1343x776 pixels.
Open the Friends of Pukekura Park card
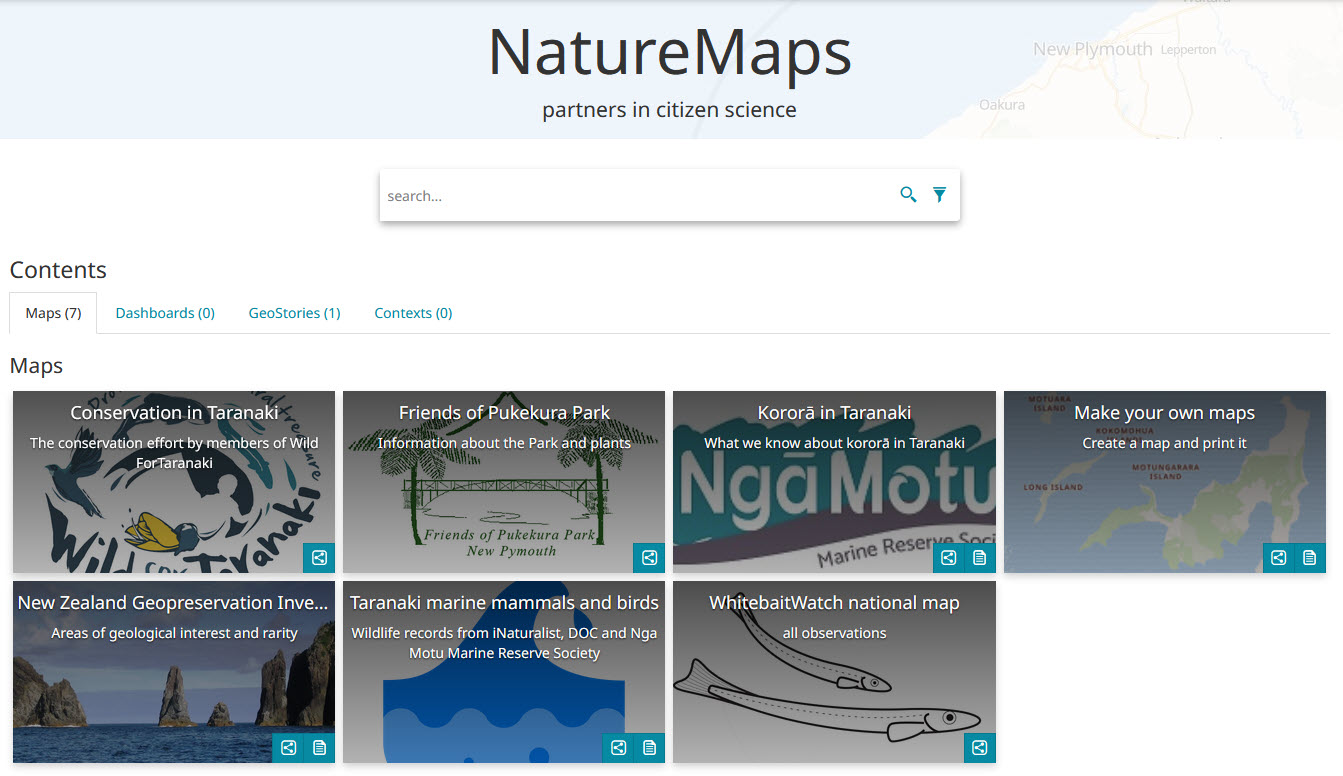click(504, 490)
